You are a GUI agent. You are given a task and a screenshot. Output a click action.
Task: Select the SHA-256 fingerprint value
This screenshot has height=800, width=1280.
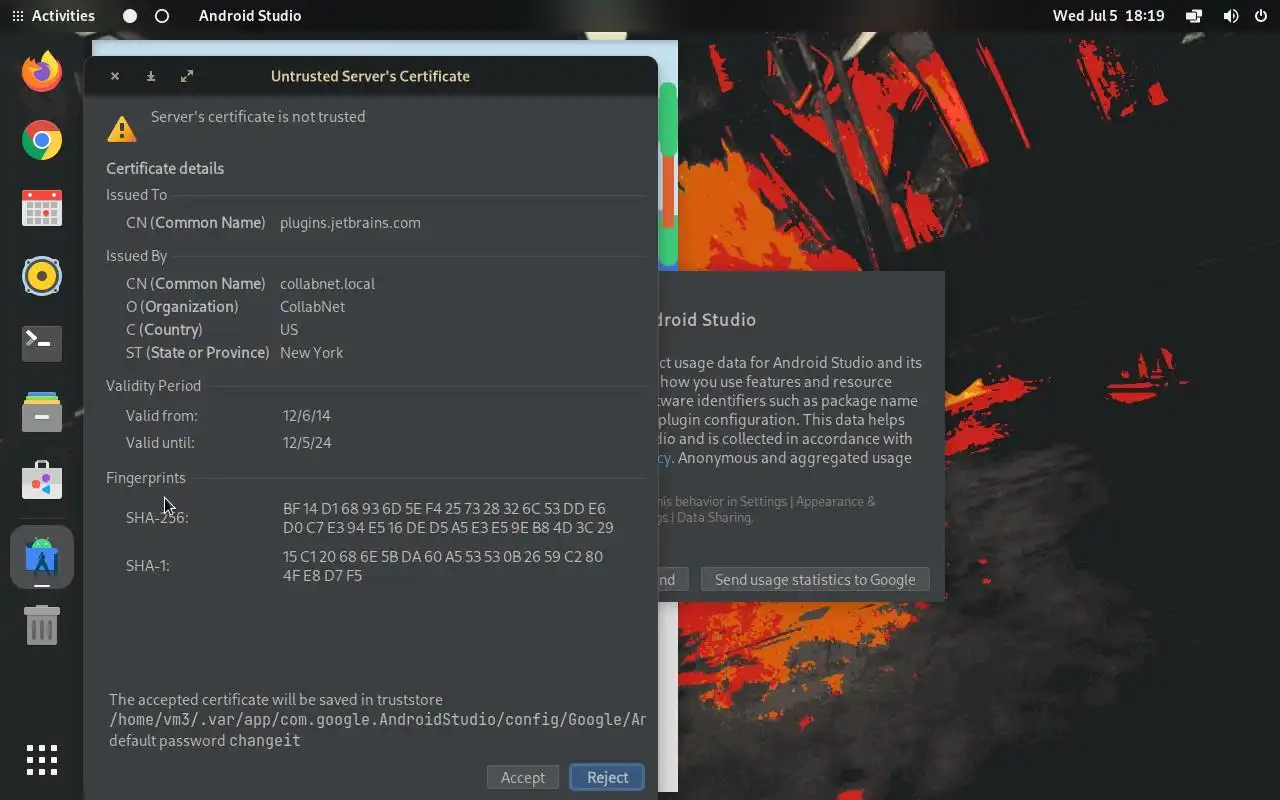click(448, 518)
